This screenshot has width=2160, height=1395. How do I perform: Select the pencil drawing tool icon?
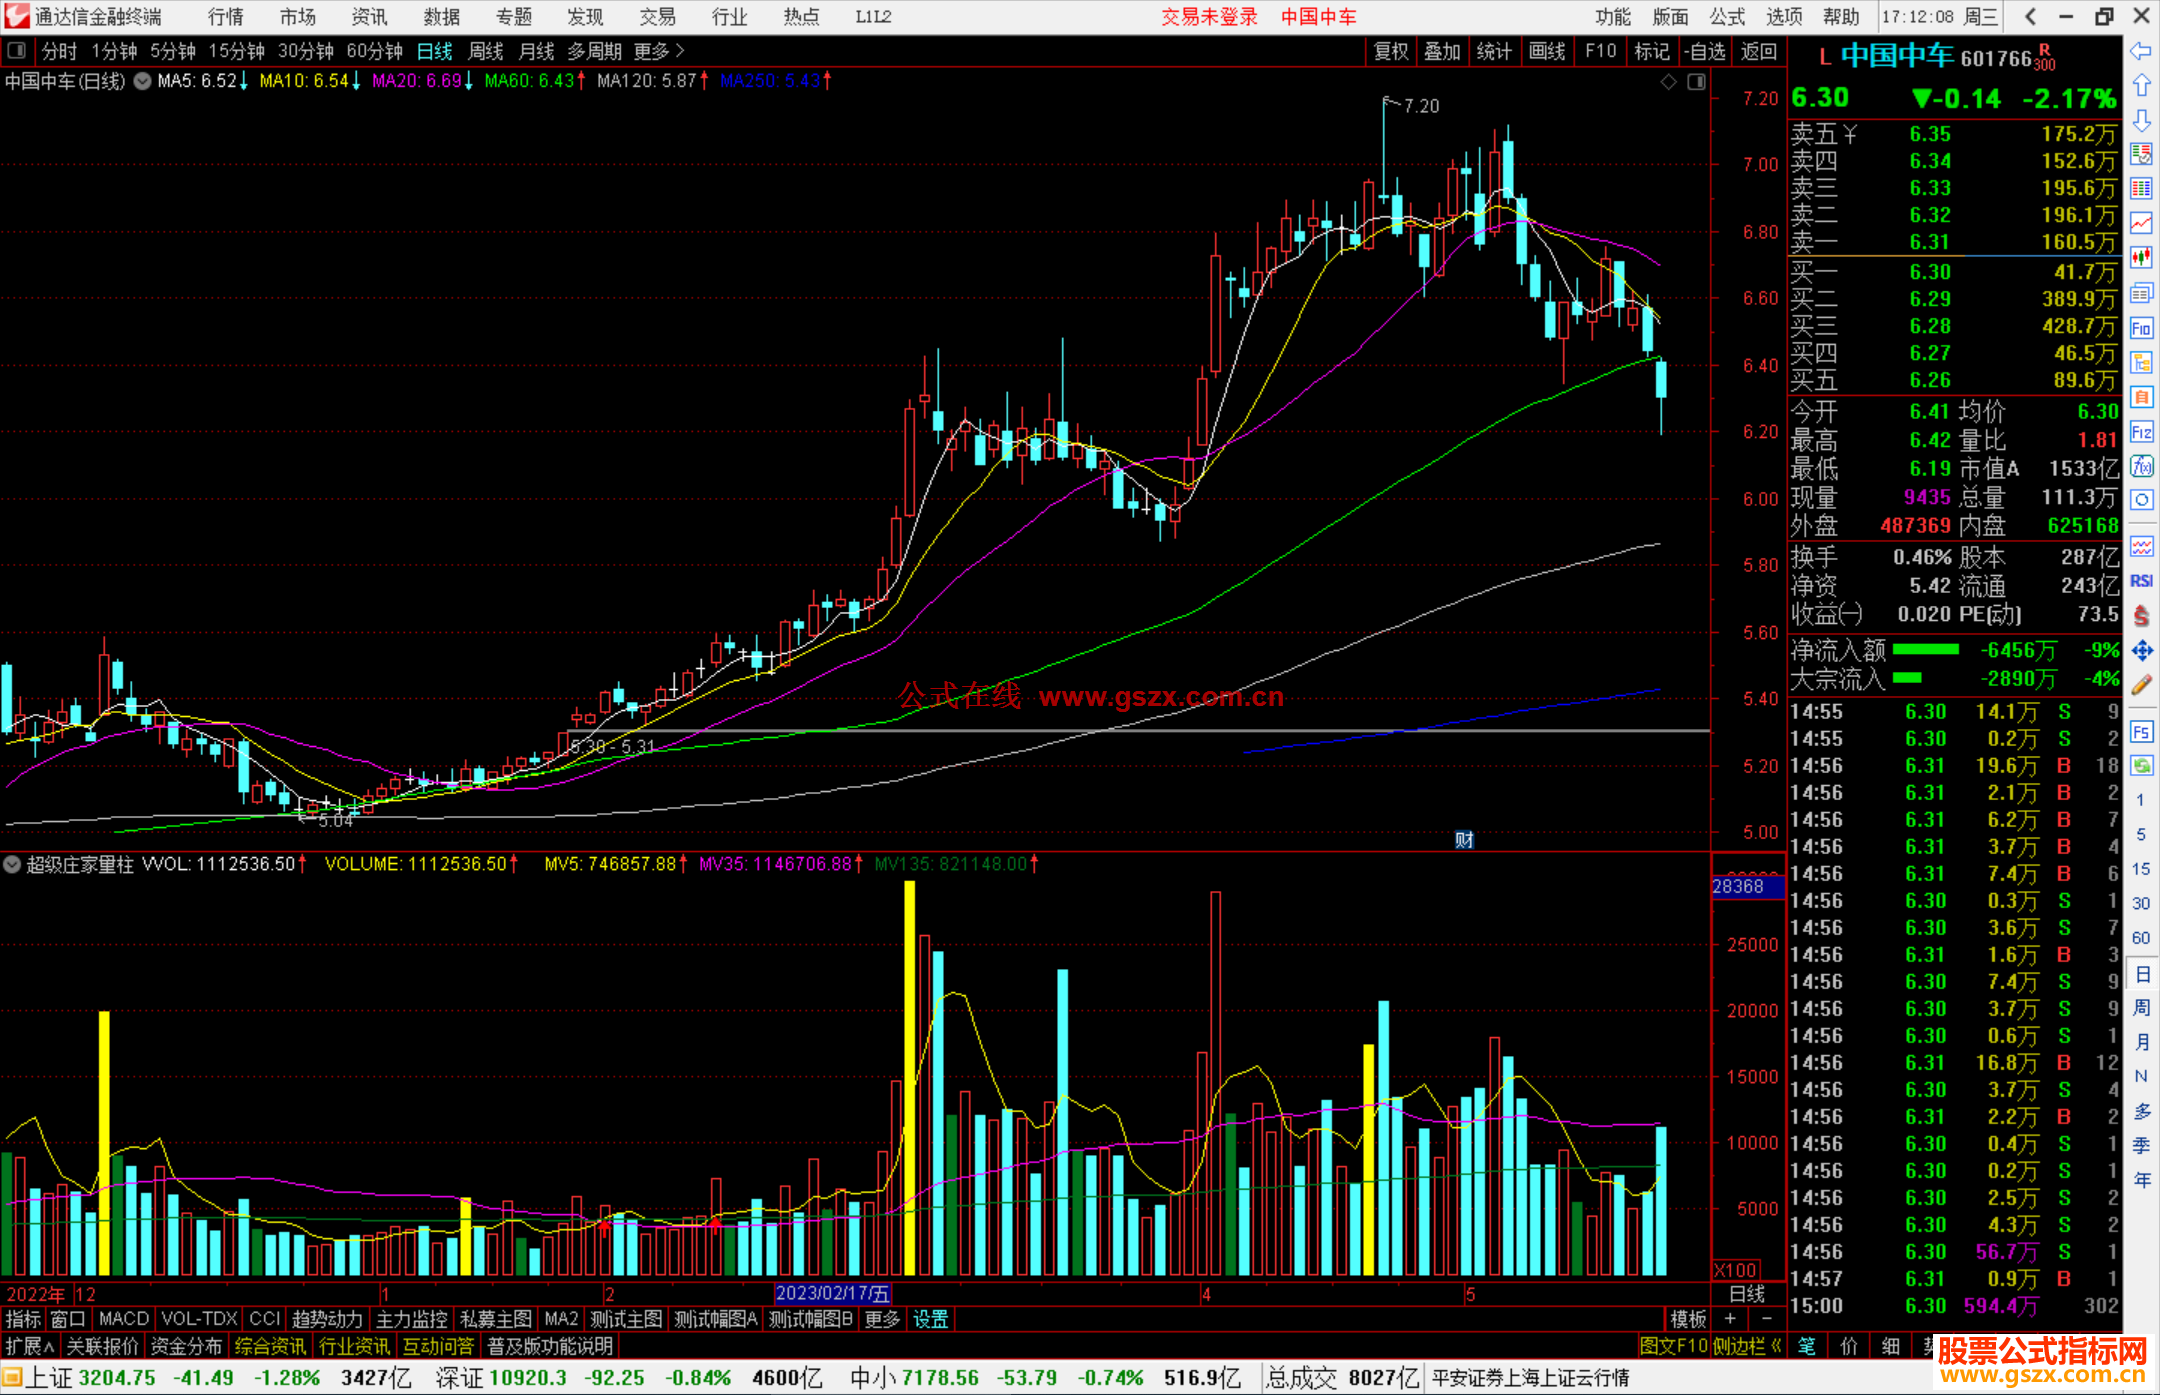click(2141, 685)
